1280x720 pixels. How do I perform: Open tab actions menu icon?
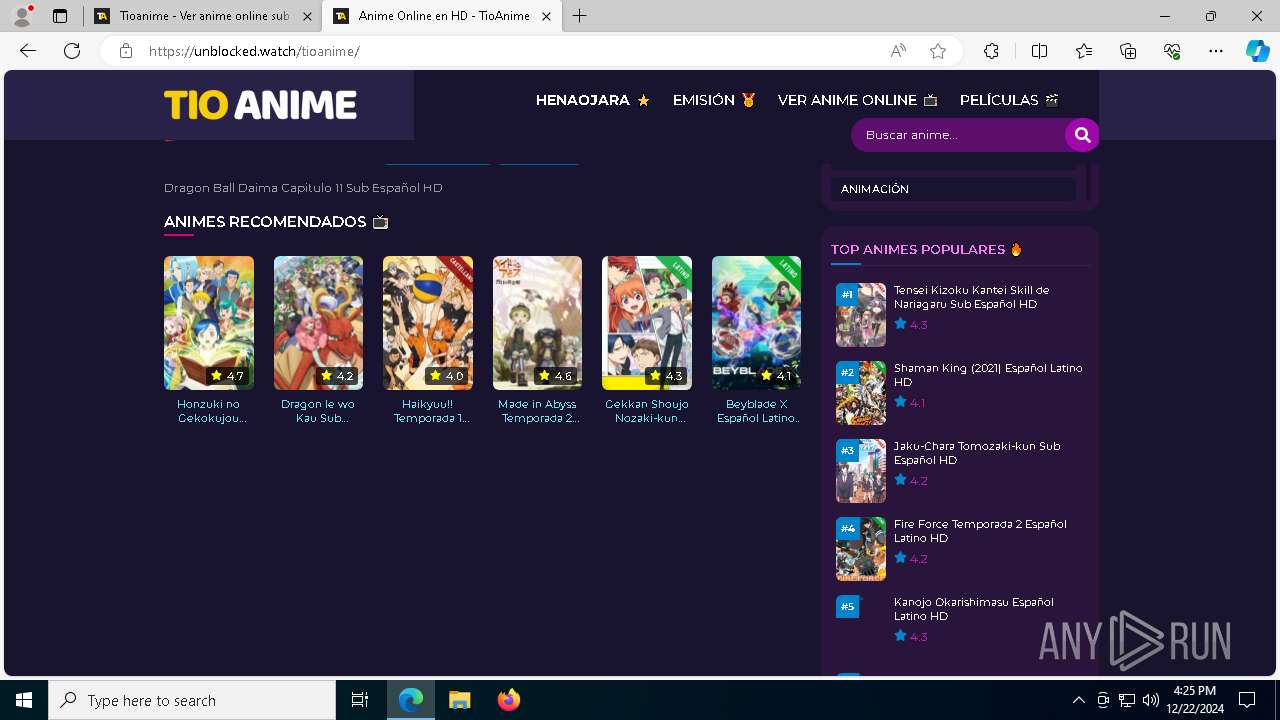pyautogui.click(x=60, y=16)
